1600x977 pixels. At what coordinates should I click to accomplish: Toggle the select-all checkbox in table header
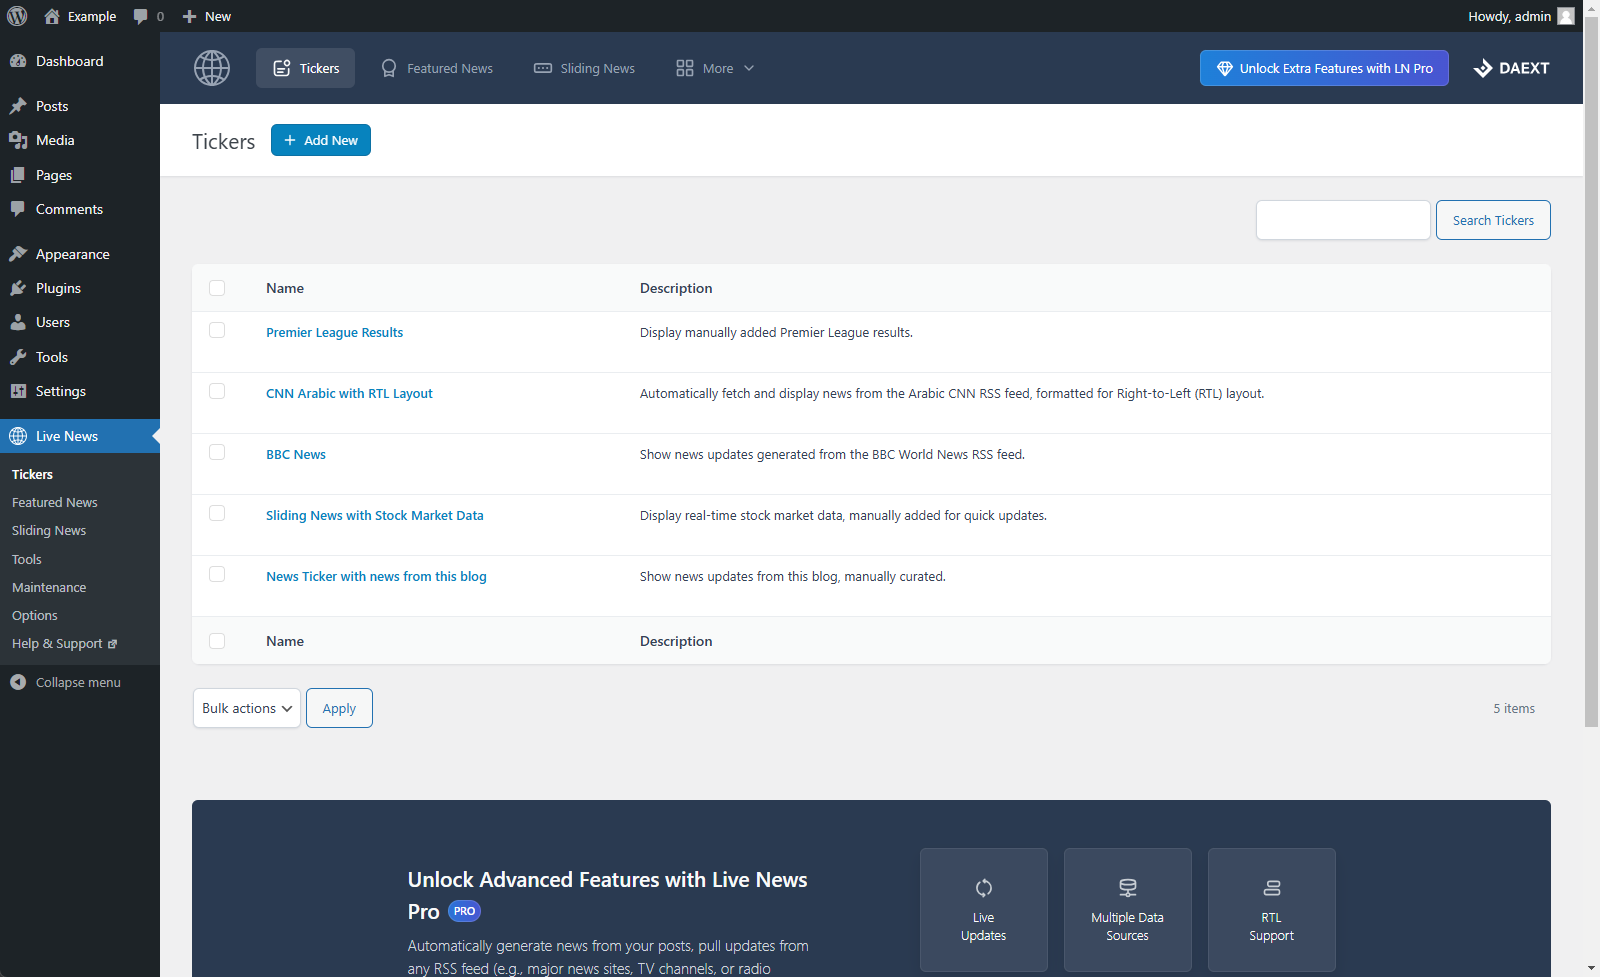[x=217, y=288]
